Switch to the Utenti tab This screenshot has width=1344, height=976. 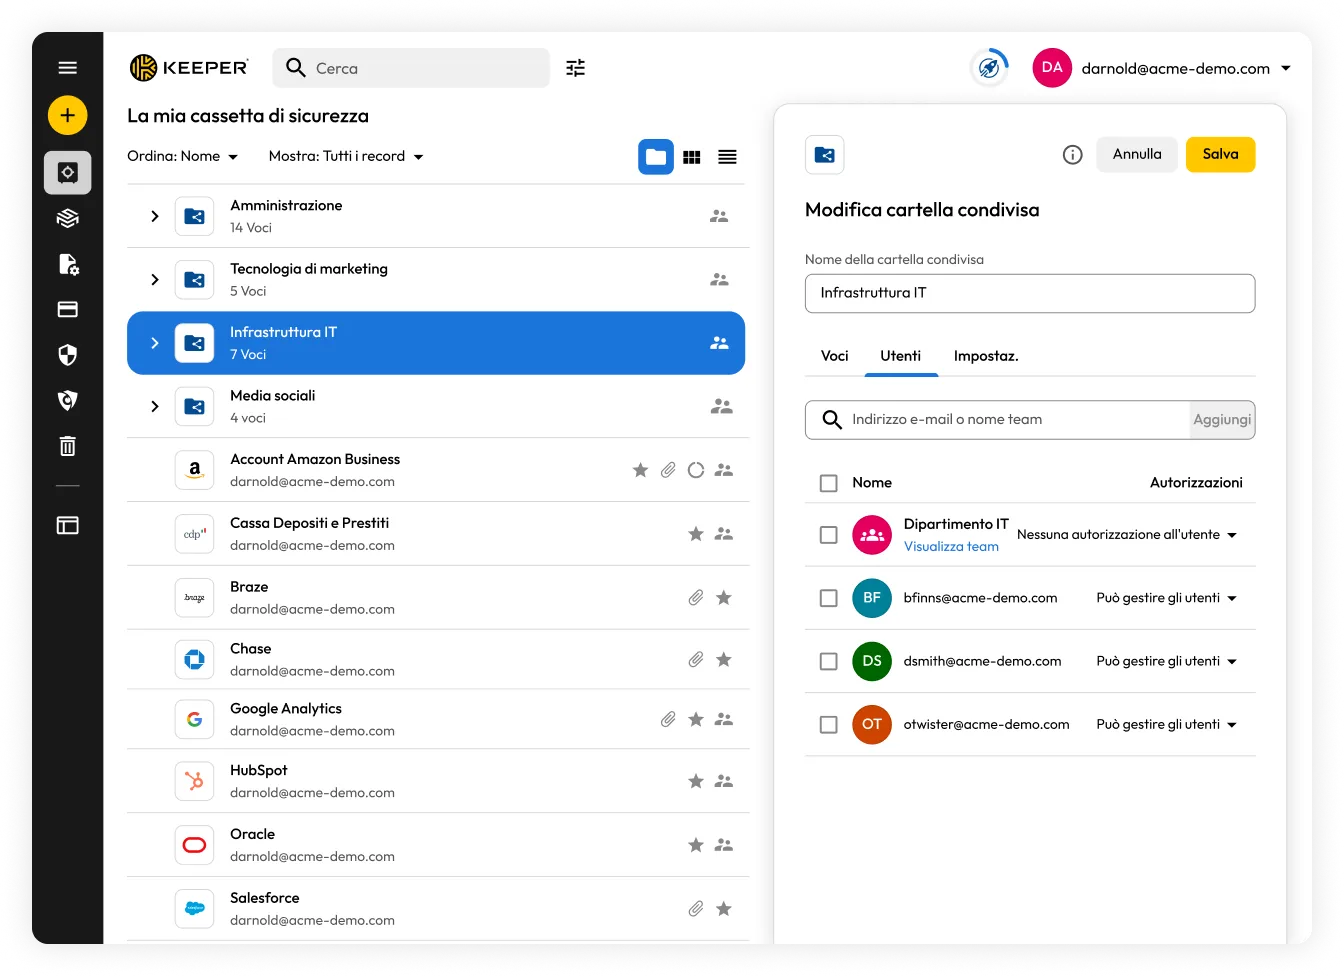(901, 356)
